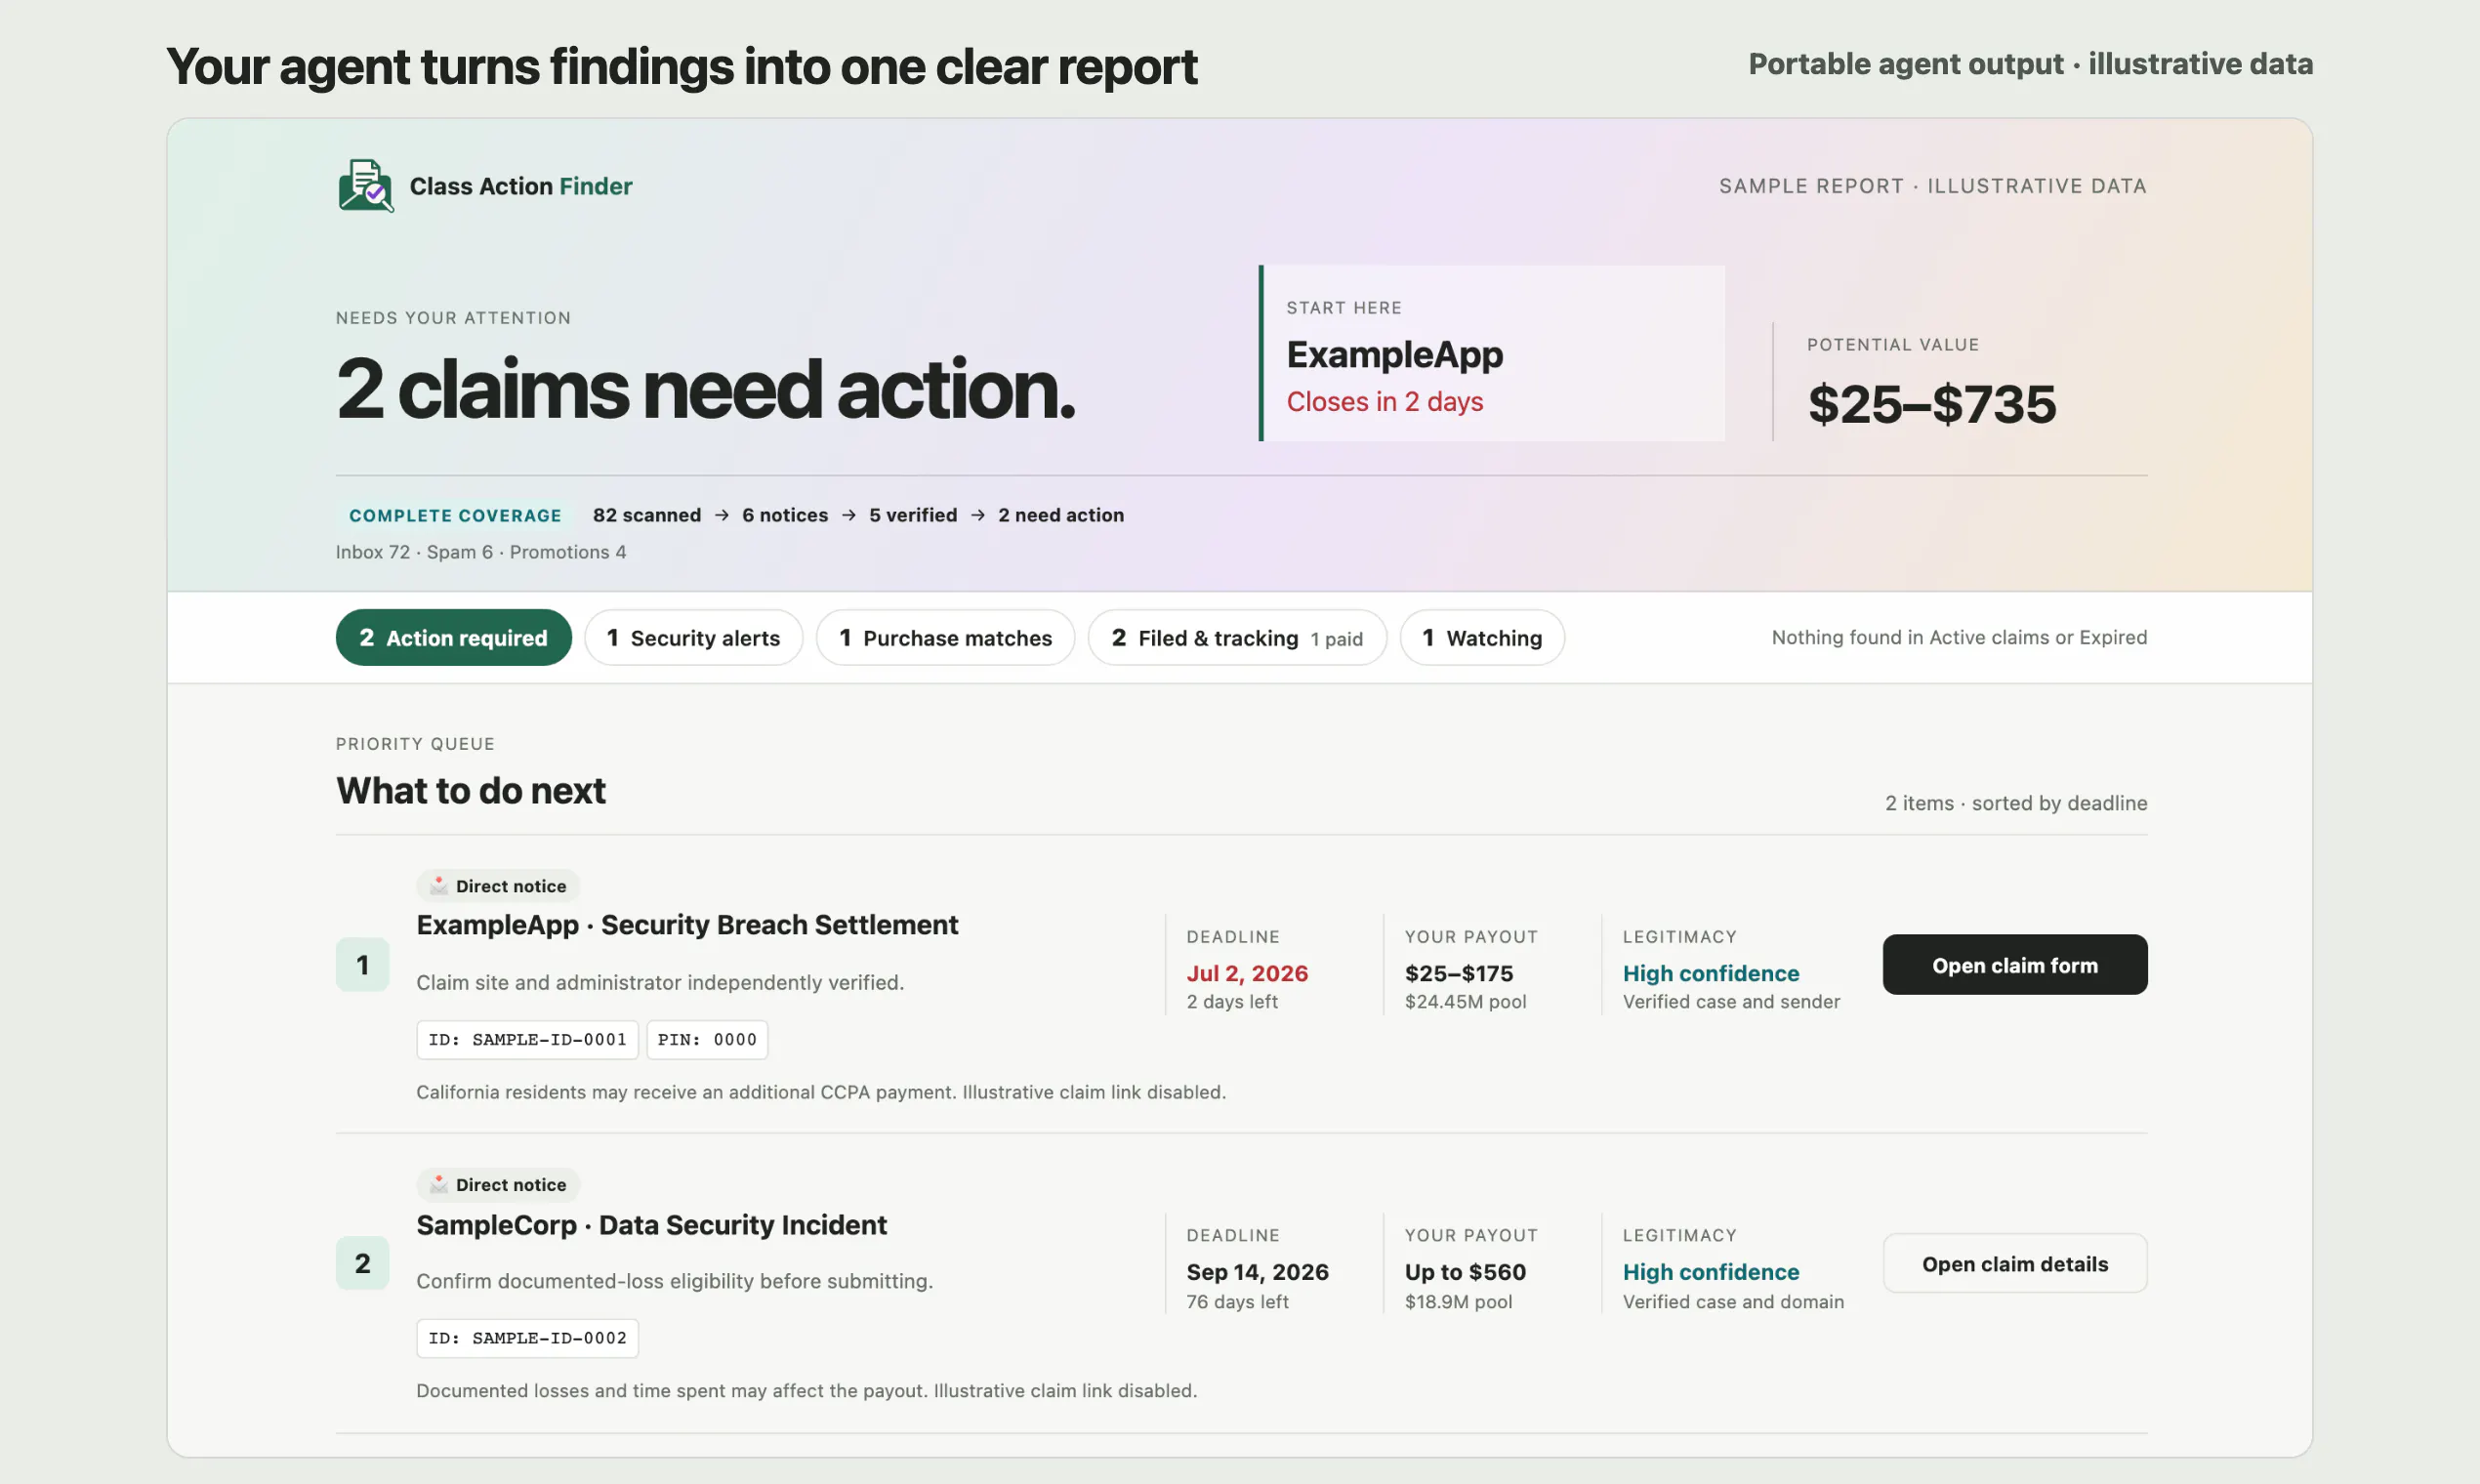Click the priority number 2 badge
This screenshot has width=2480, height=1484.
pyautogui.click(x=362, y=1263)
